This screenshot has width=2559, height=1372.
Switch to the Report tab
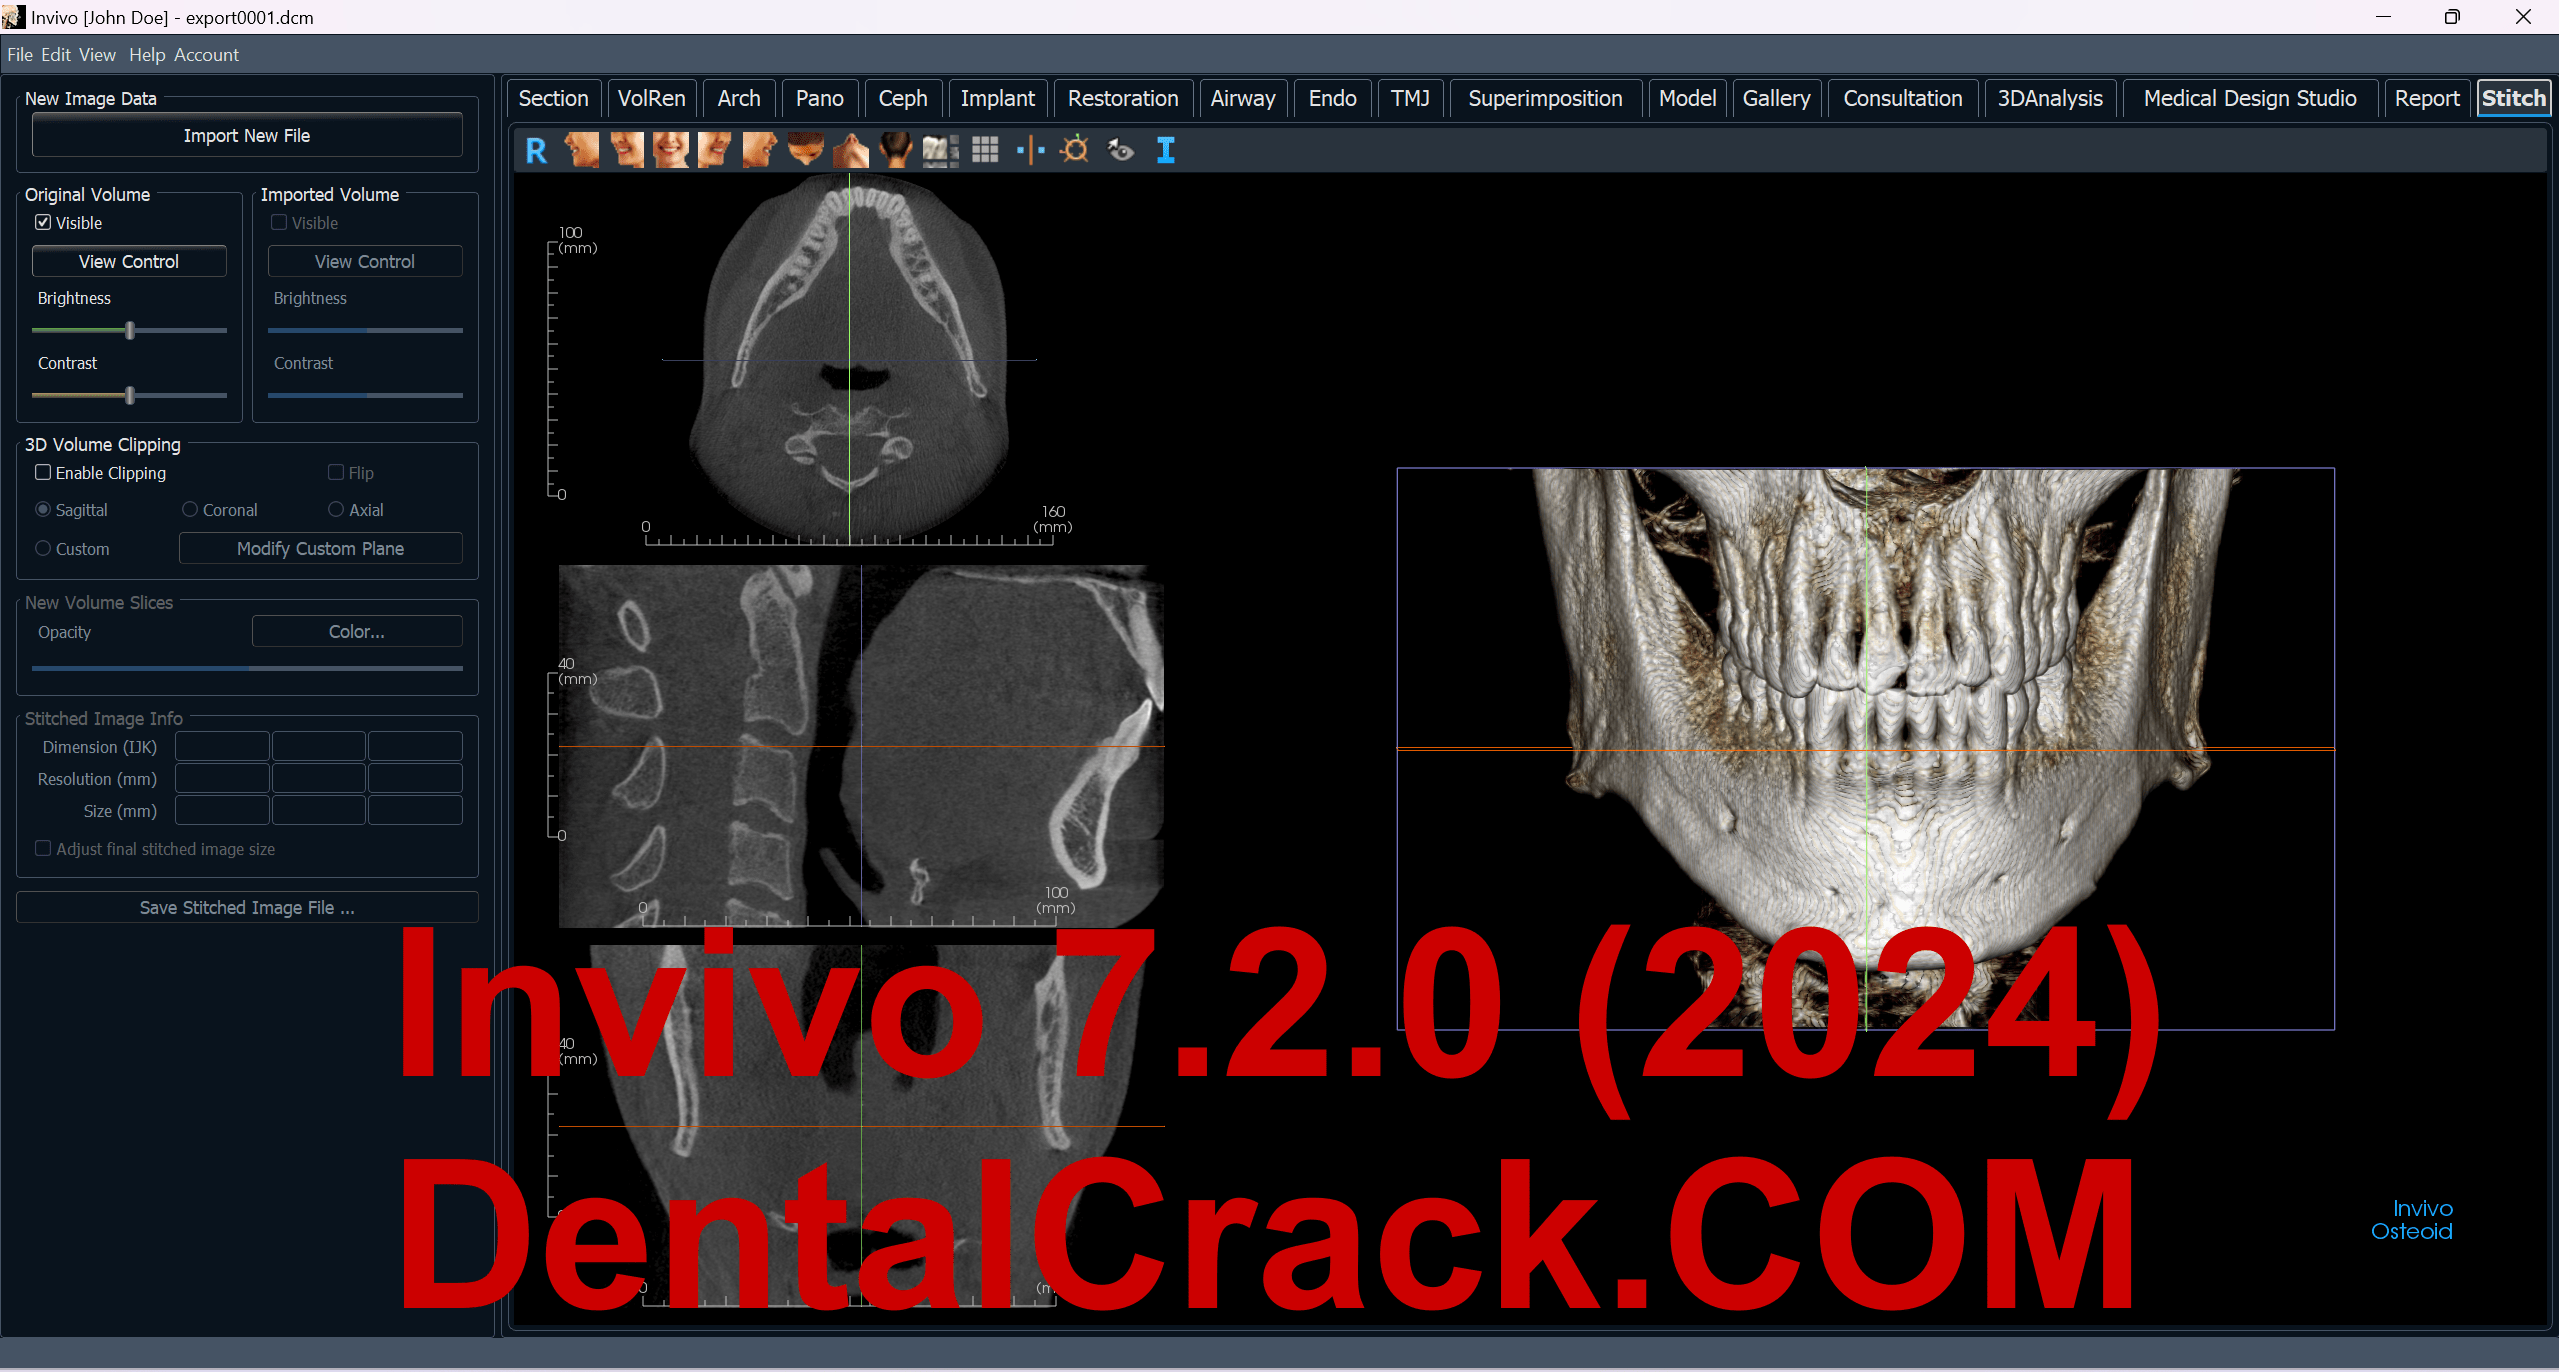pos(2427,98)
